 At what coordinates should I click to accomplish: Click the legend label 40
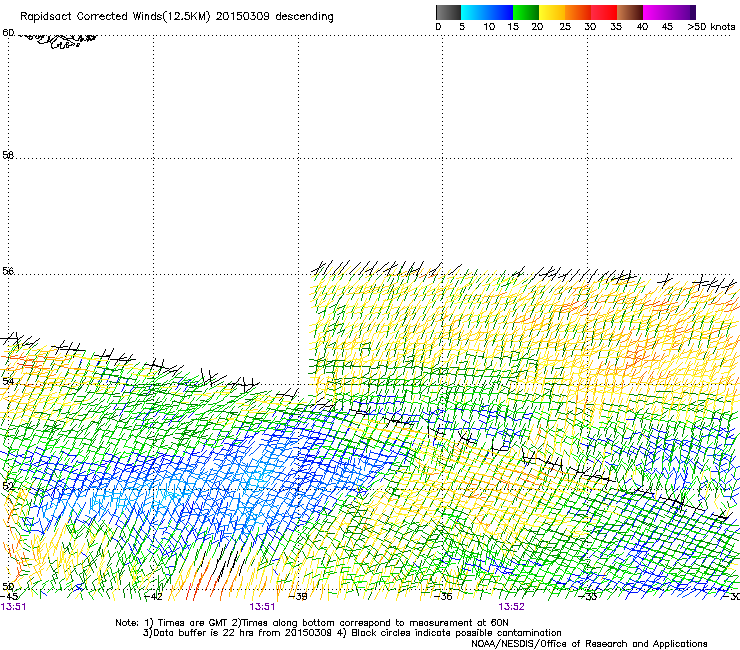tap(642, 27)
